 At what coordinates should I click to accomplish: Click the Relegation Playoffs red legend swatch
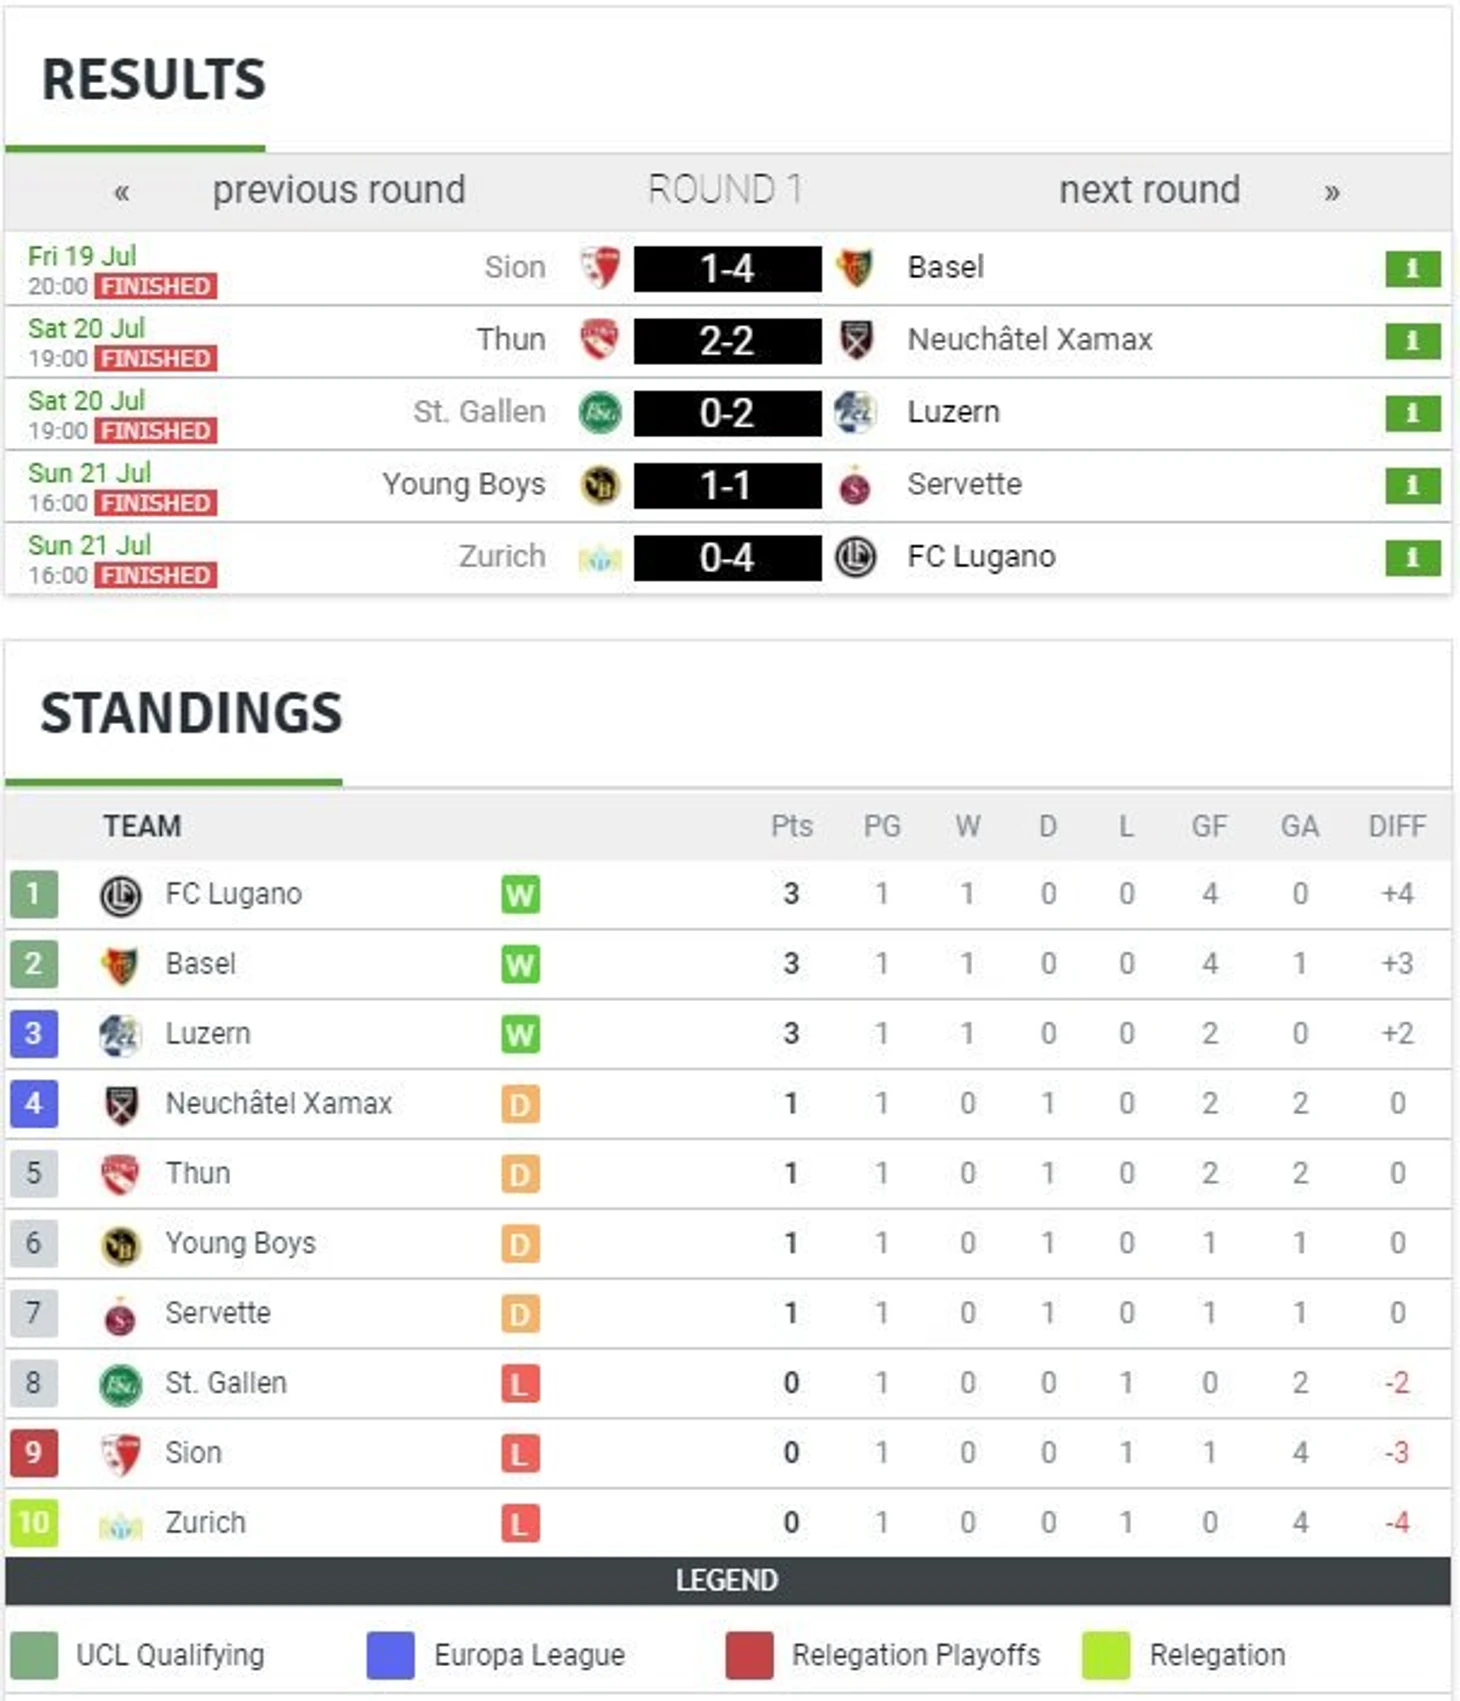tap(749, 1655)
